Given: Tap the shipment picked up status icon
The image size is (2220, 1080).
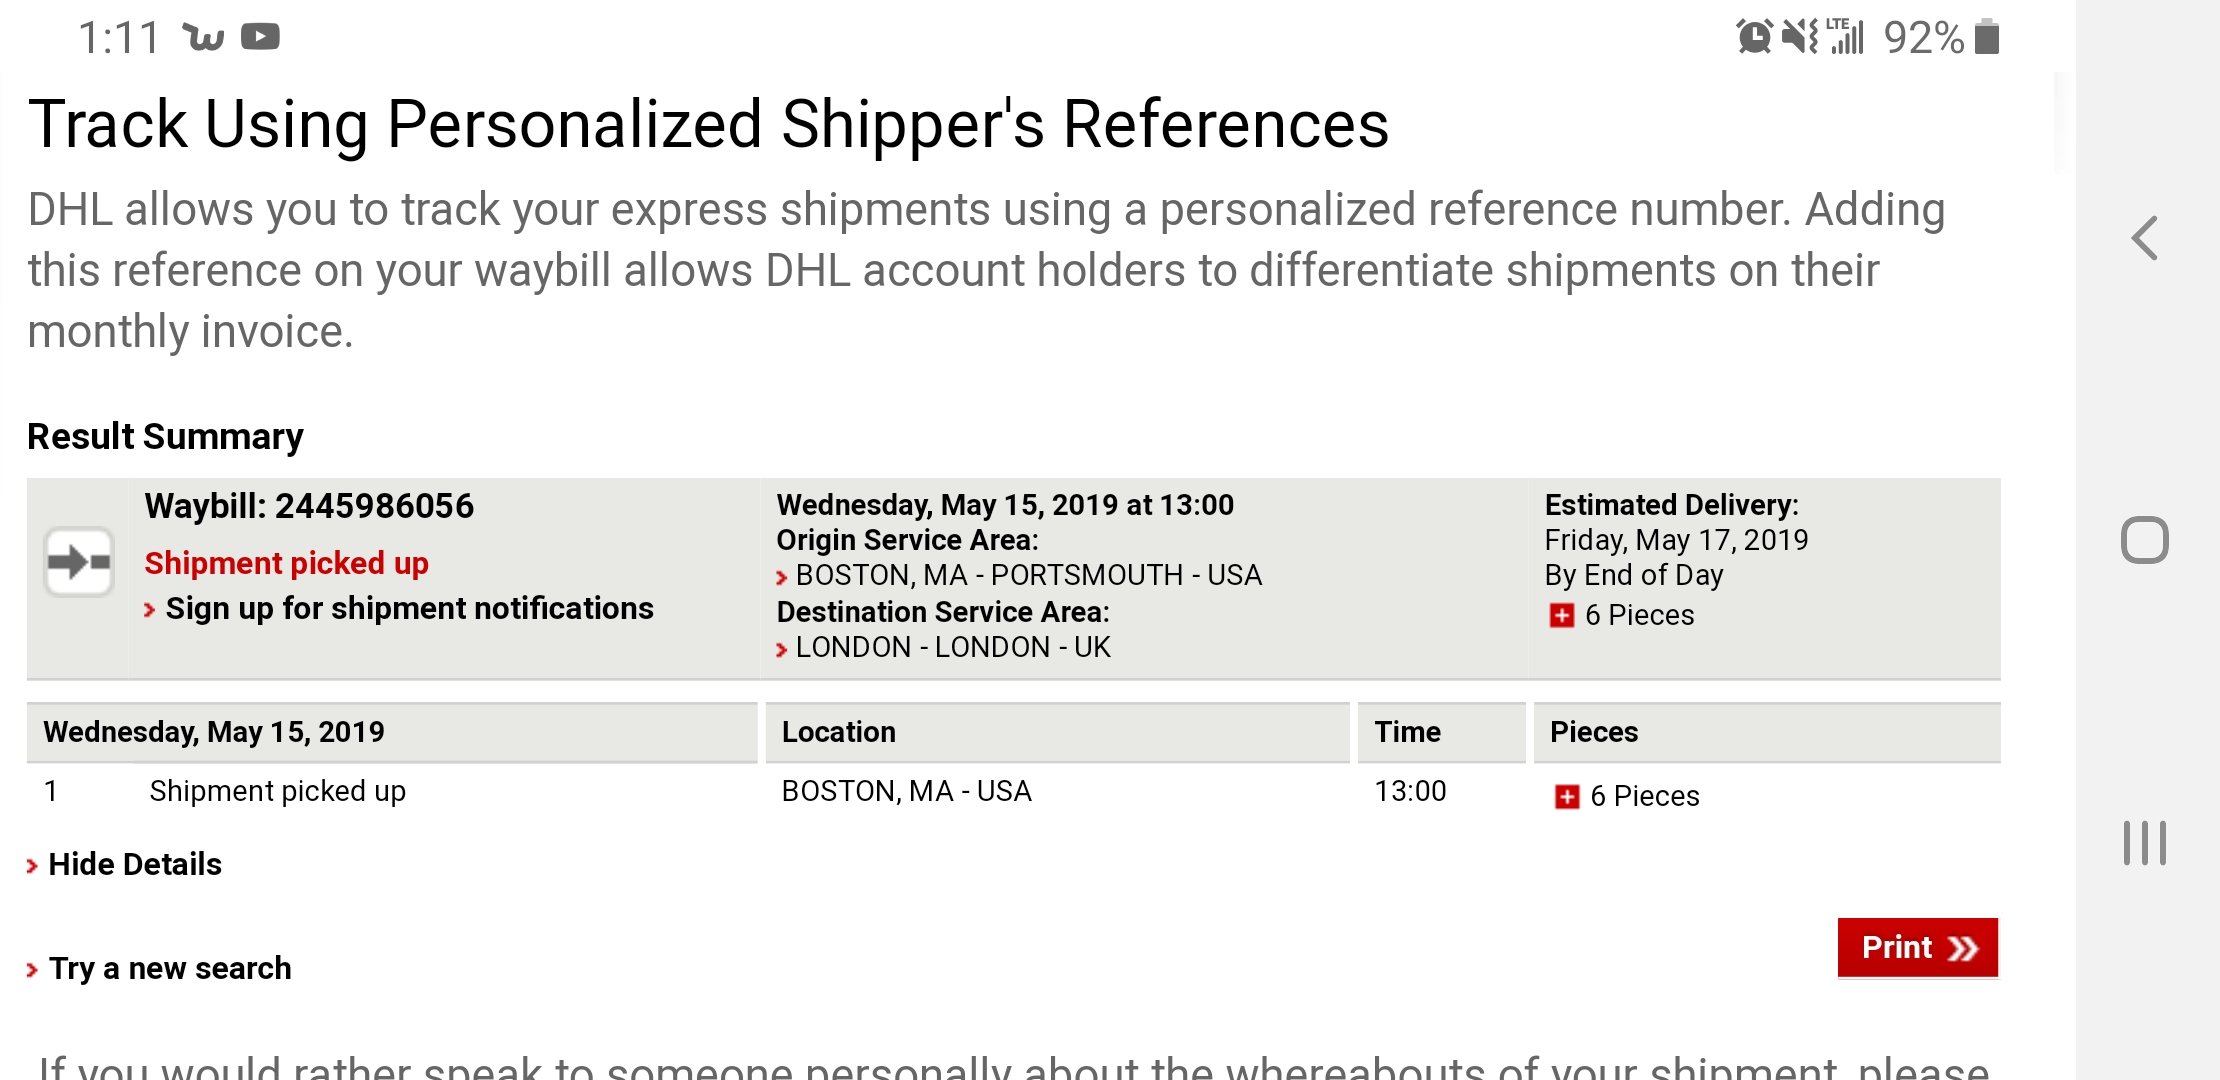Looking at the screenshot, I should [x=79, y=562].
